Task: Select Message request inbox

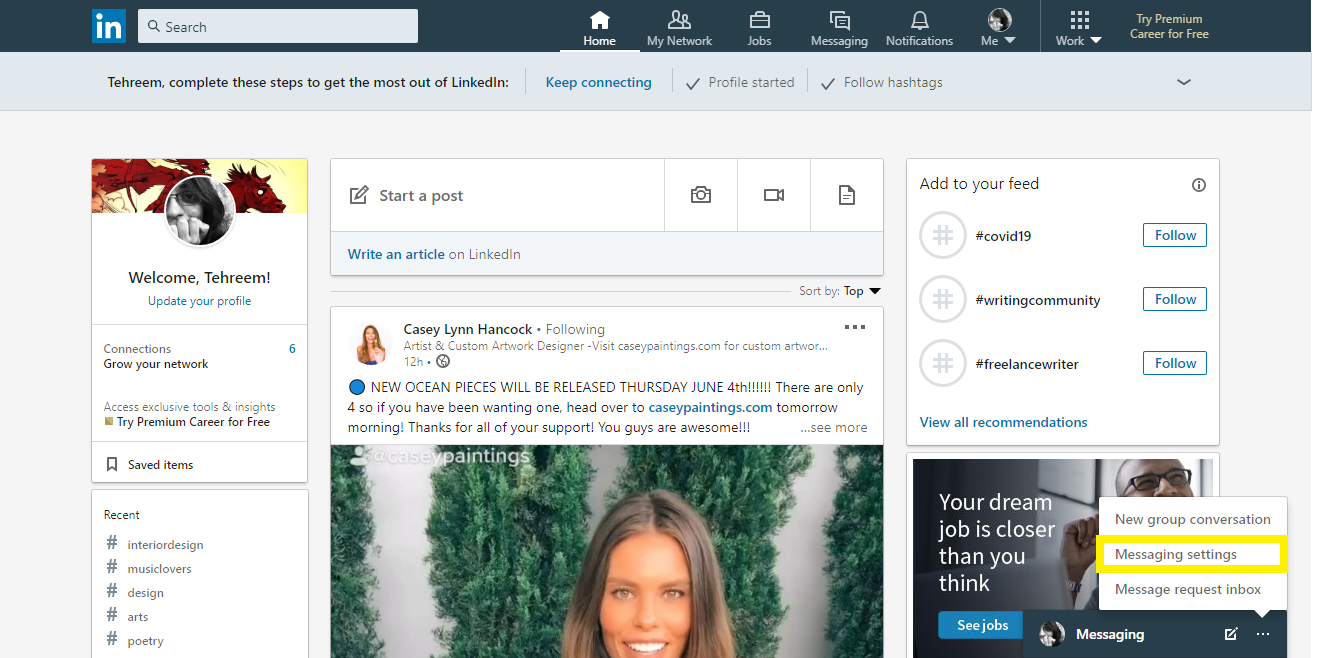Action: (x=1193, y=589)
